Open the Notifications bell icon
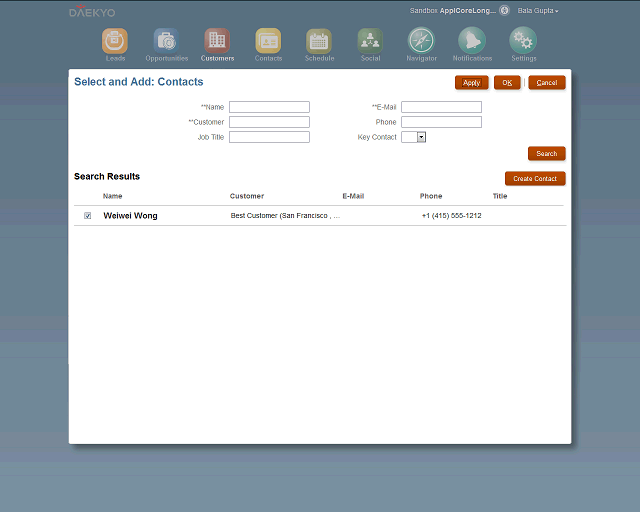640x512 pixels. tap(472, 40)
